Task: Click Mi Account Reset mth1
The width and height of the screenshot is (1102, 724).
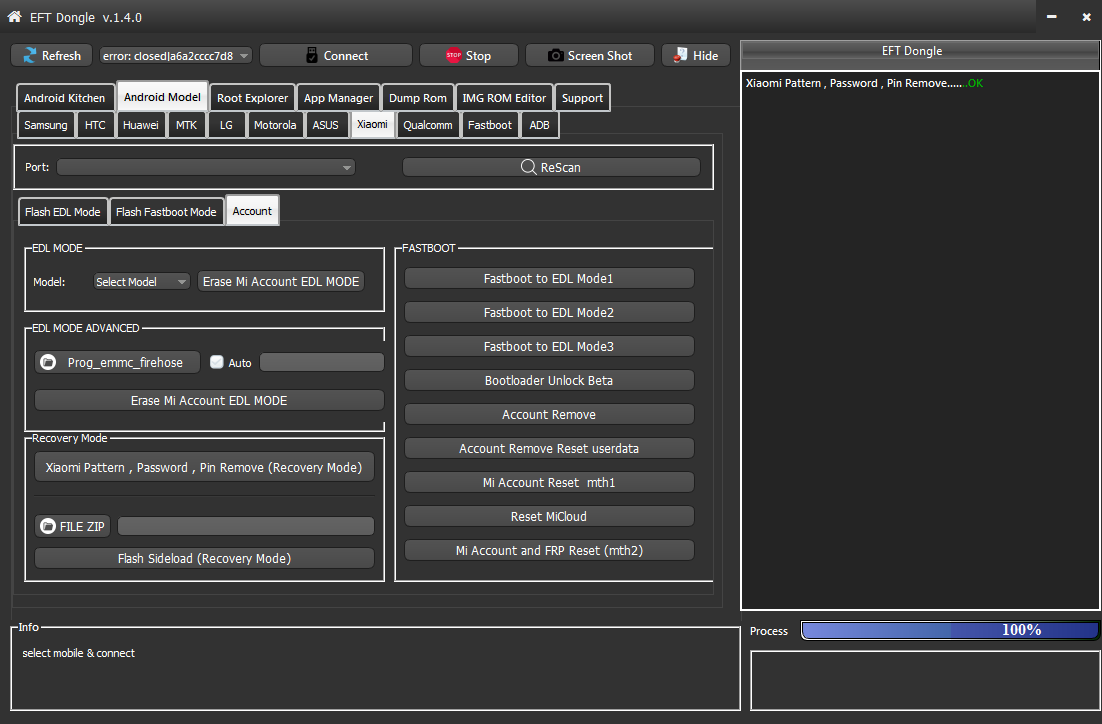Action: click(x=549, y=482)
